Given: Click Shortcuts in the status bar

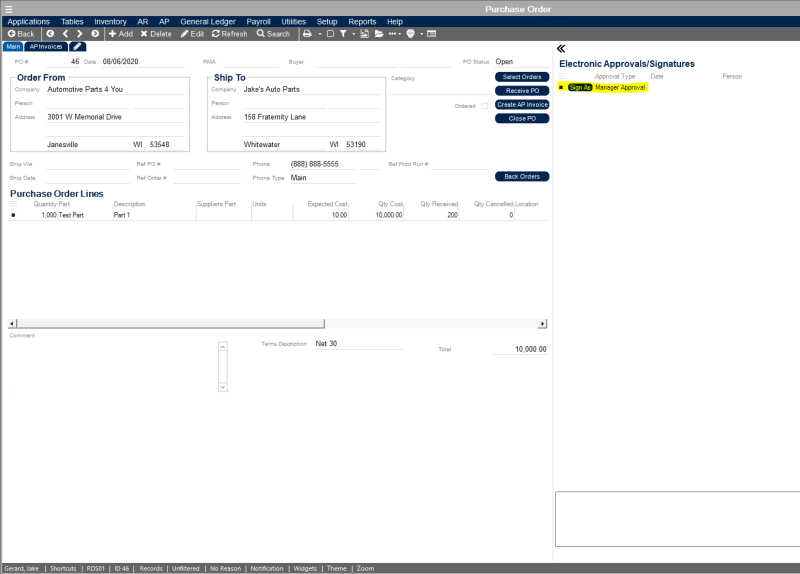Looking at the screenshot, I should click(x=63, y=568).
